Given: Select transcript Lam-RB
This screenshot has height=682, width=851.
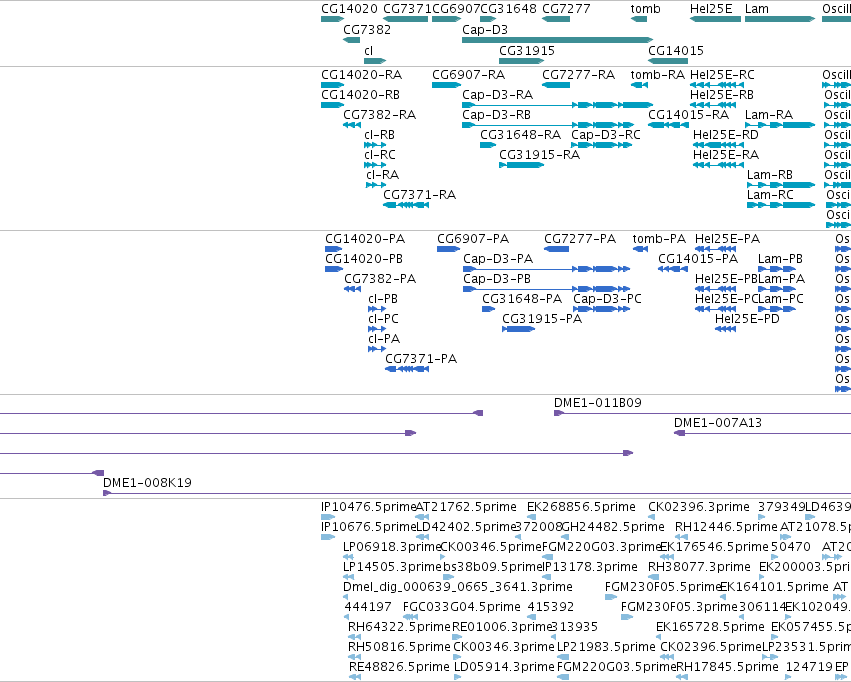Looking at the screenshot, I should [770, 175].
